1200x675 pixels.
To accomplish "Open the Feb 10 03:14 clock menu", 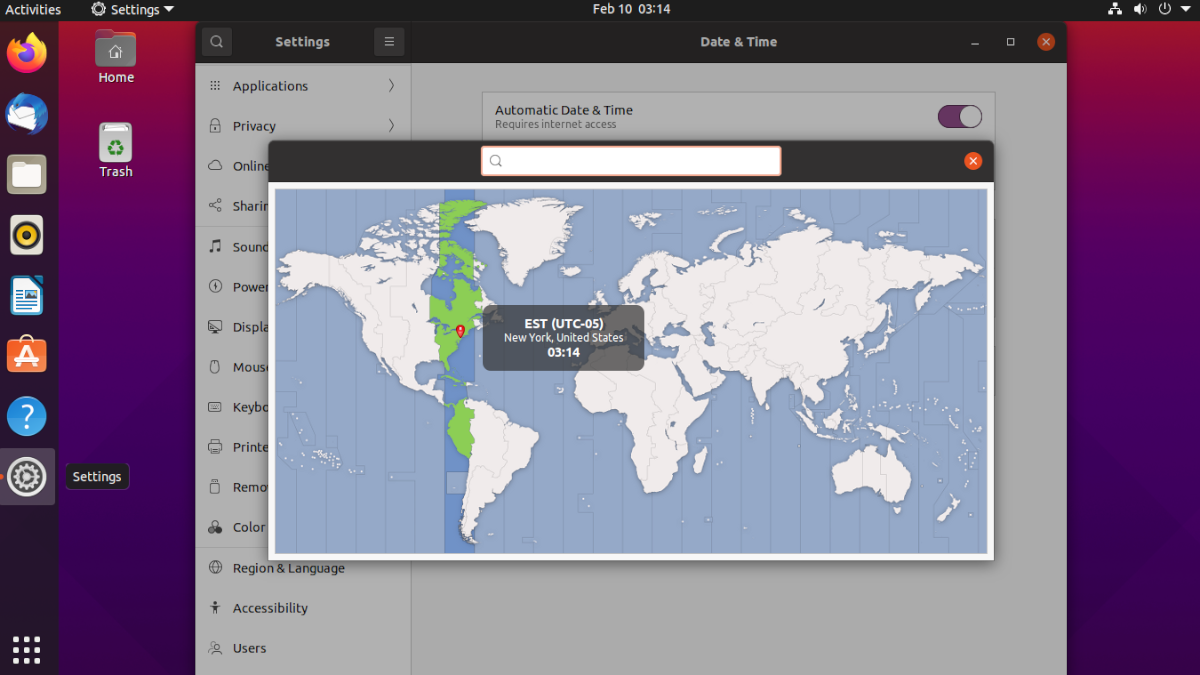I will coord(631,9).
